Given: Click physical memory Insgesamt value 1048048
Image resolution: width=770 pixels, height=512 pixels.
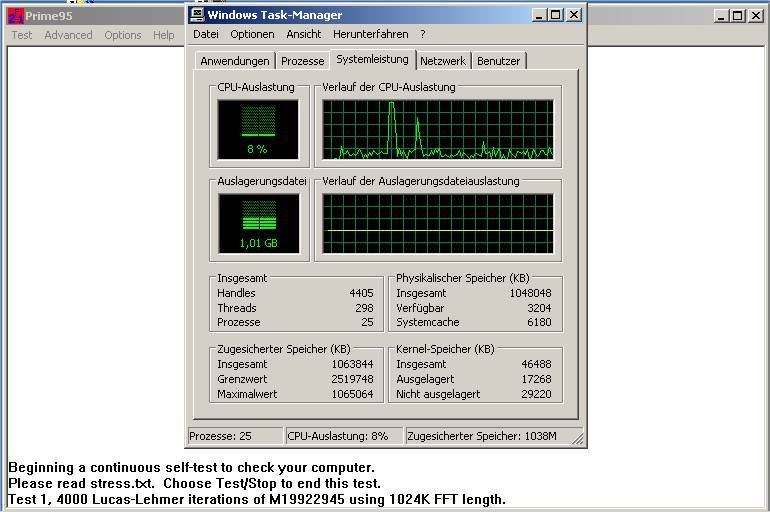Looking at the screenshot, I should click(530, 293).
